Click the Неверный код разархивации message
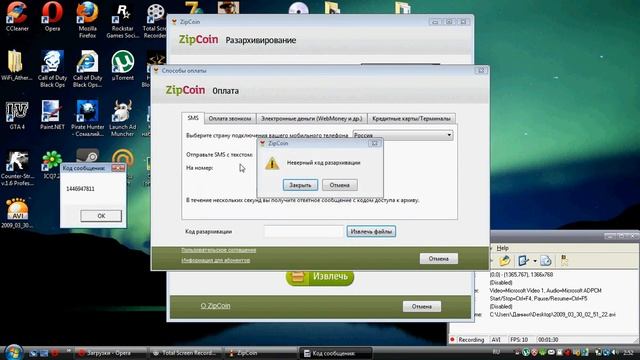 323,163
